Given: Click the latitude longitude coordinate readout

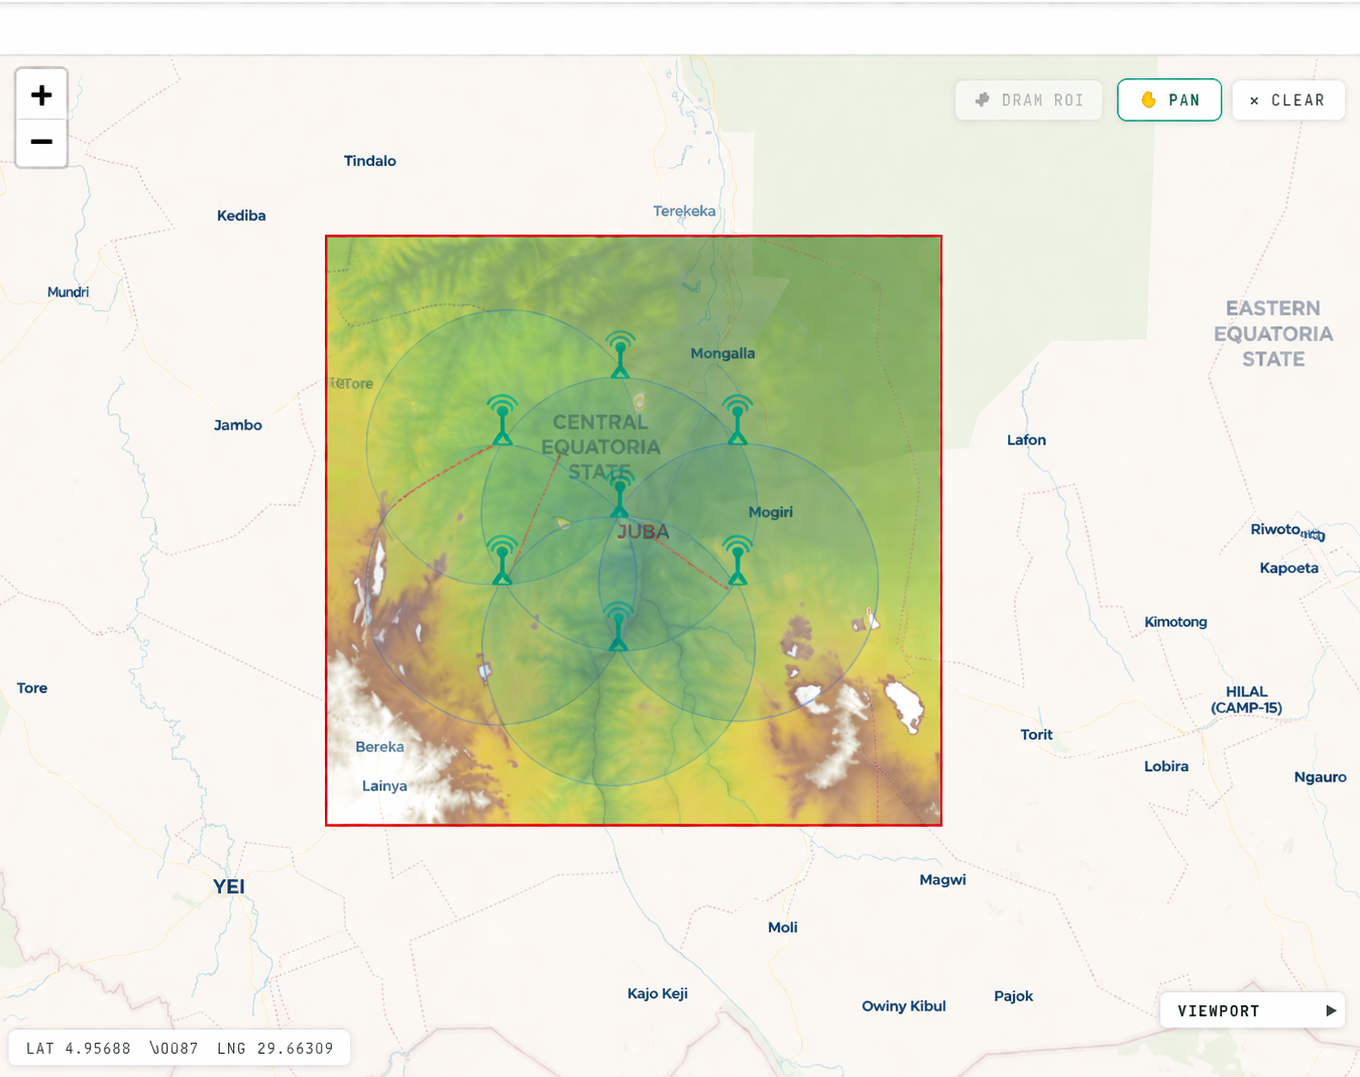Looking at the screenshot, I should coord(180,1048).
